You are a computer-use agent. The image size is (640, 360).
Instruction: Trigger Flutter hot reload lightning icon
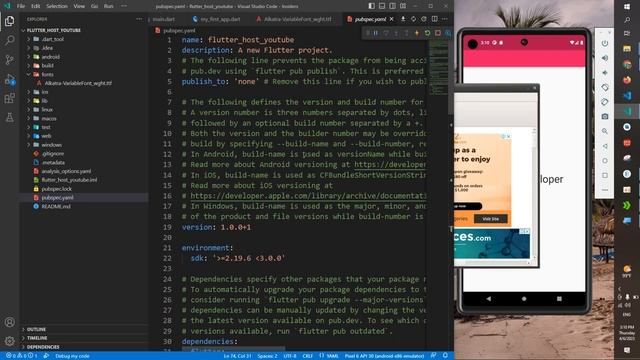pos(417,33)
